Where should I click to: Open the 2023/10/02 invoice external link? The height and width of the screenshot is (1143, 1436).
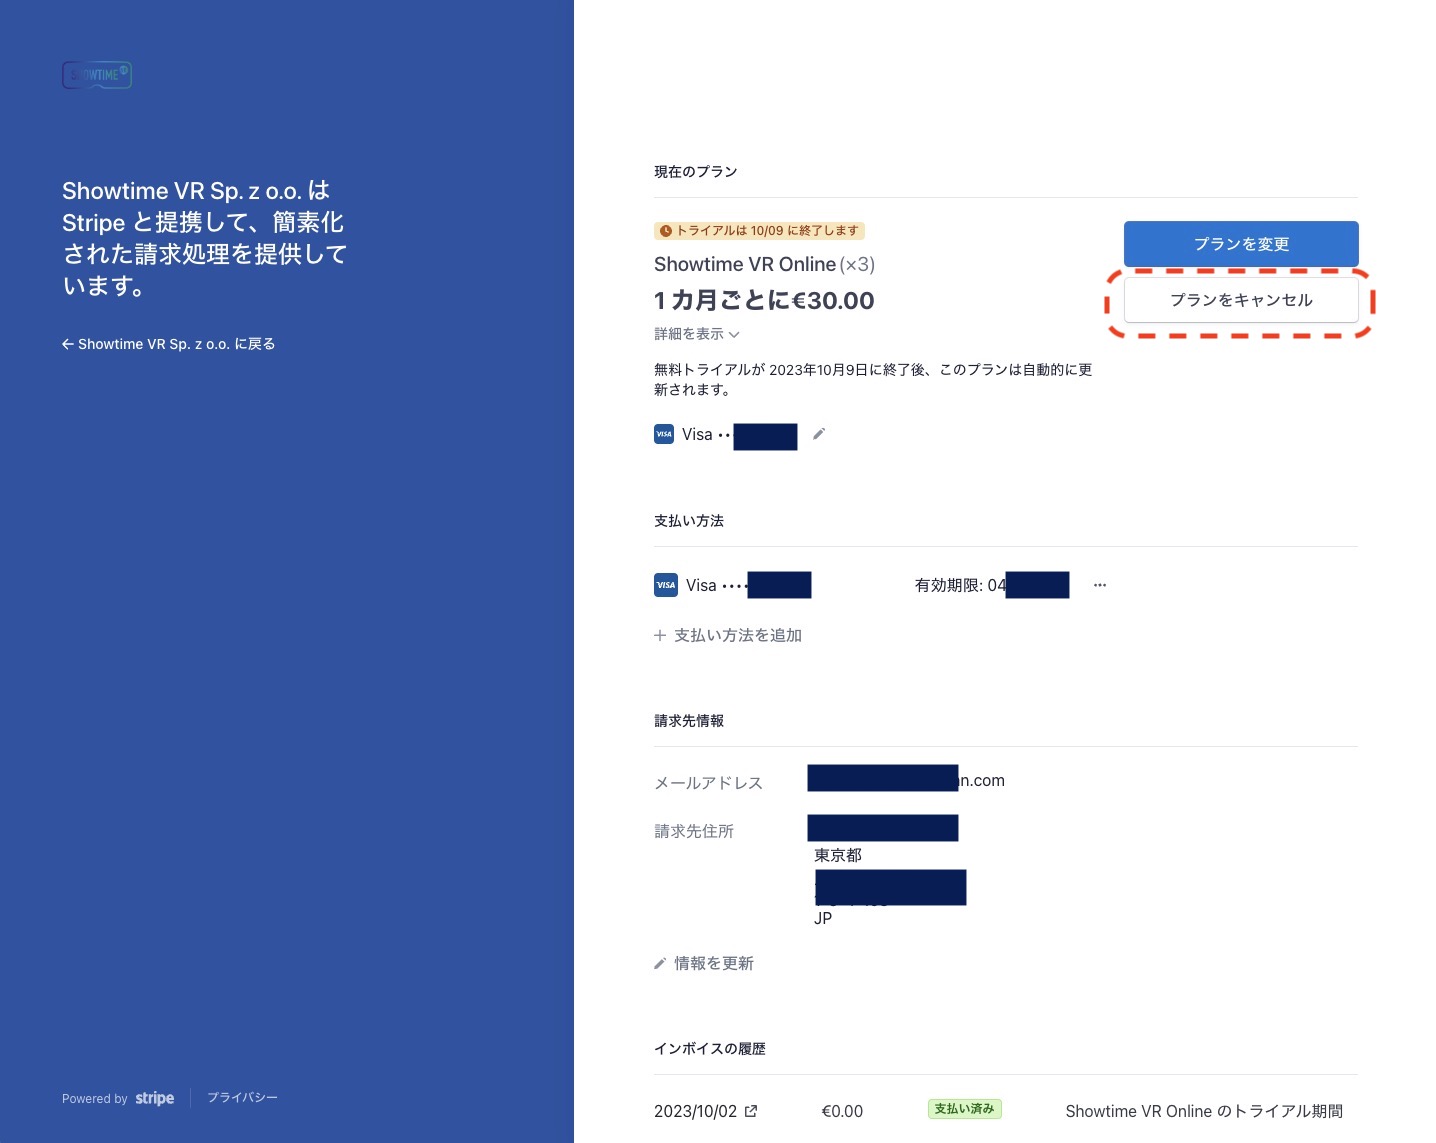click(x=751, y=1111)
